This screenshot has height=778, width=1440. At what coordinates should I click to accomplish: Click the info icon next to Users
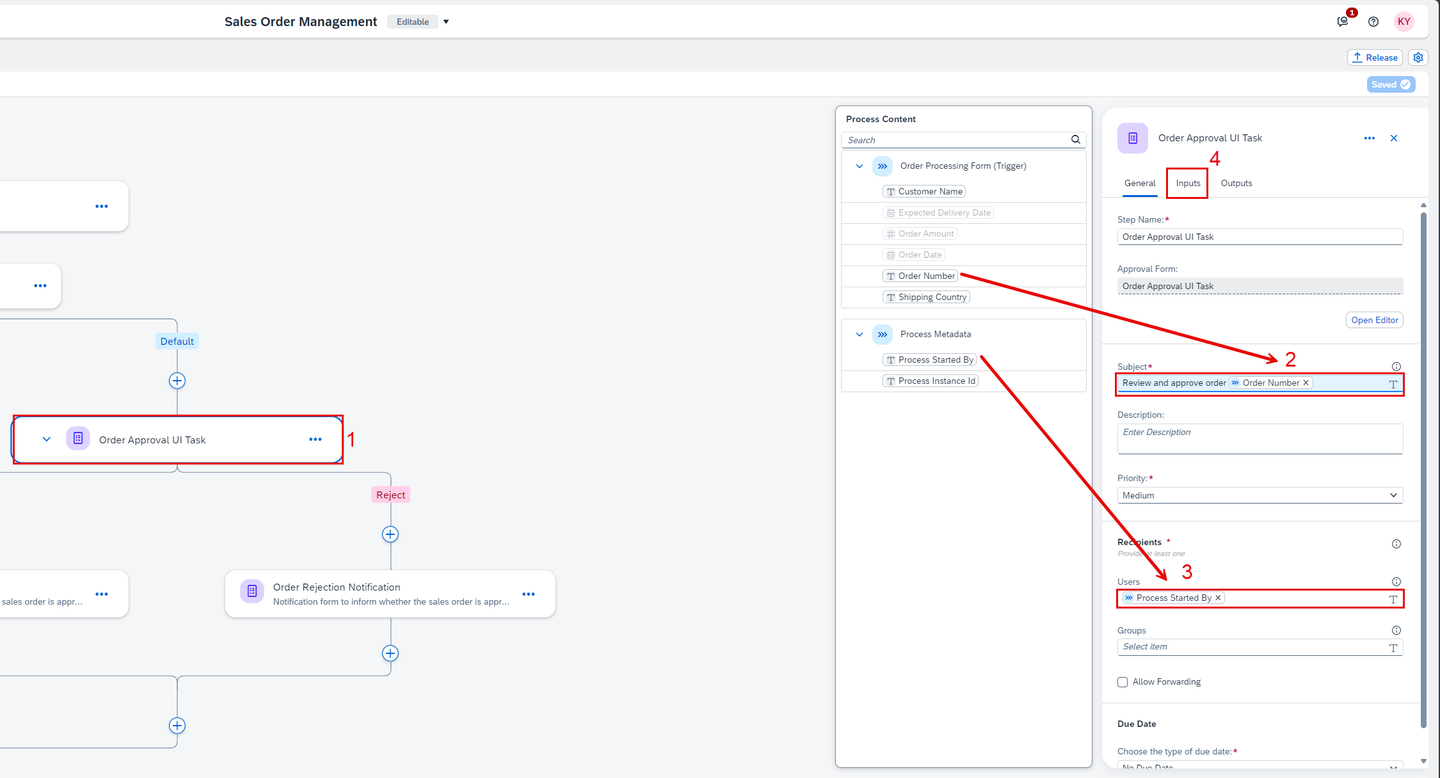coord(1396,581)
